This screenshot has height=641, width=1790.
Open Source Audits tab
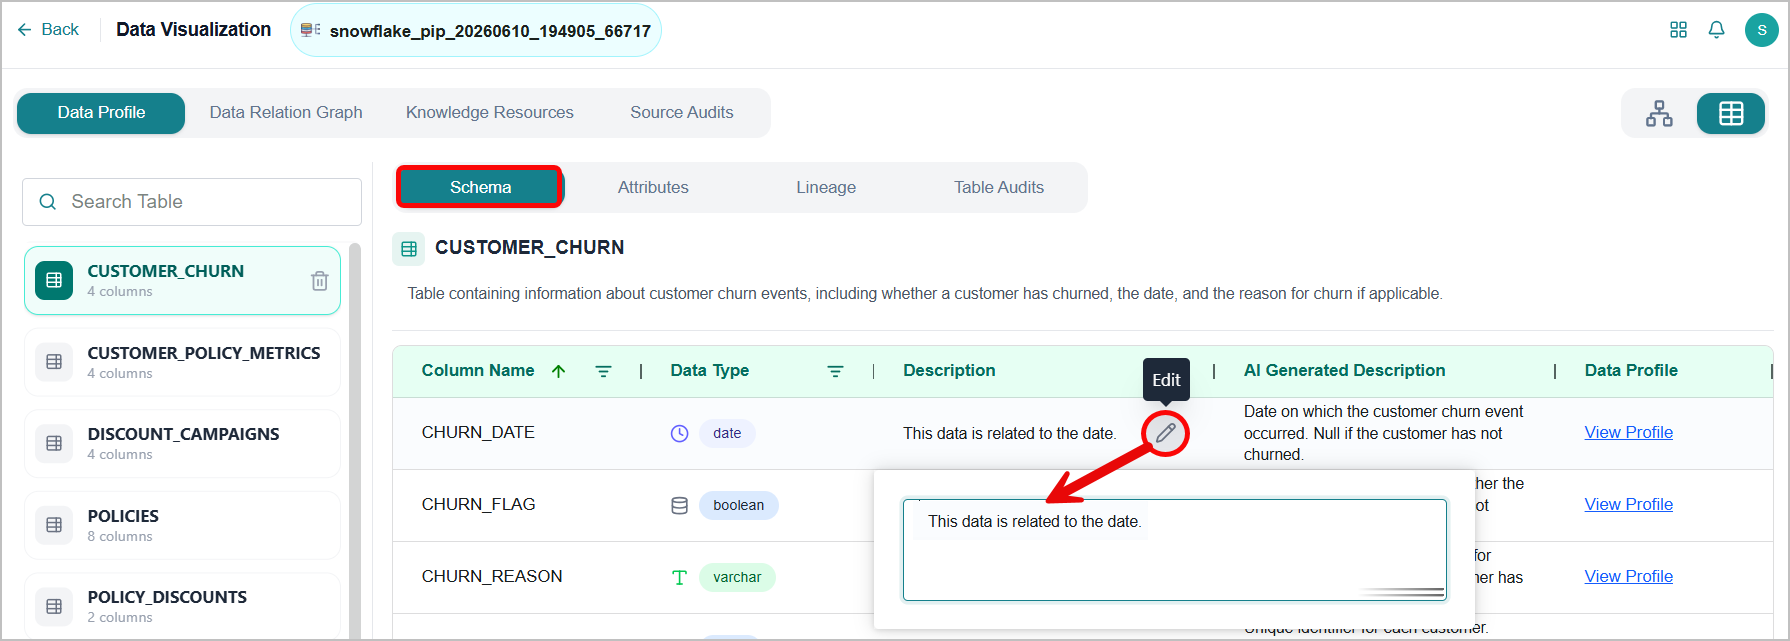682,113
